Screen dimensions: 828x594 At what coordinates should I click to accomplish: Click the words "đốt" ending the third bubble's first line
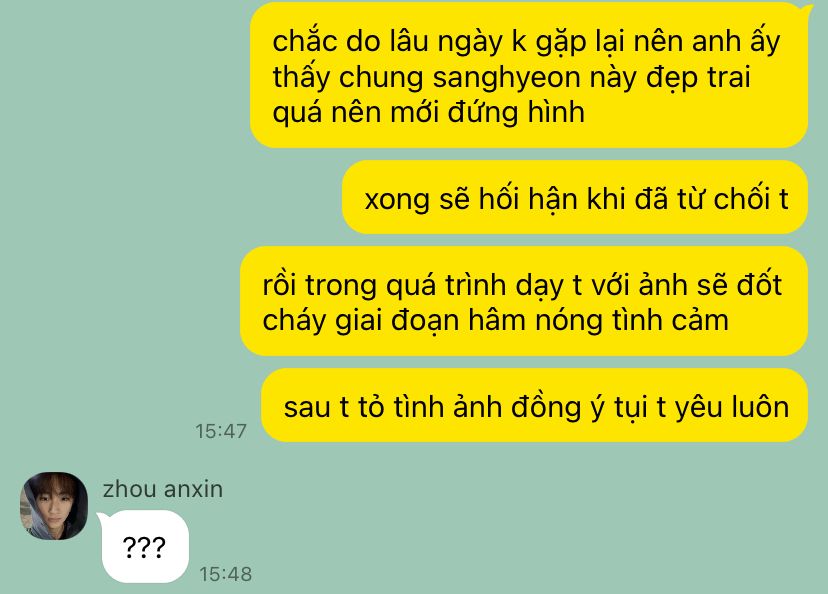tap(759, 284)
